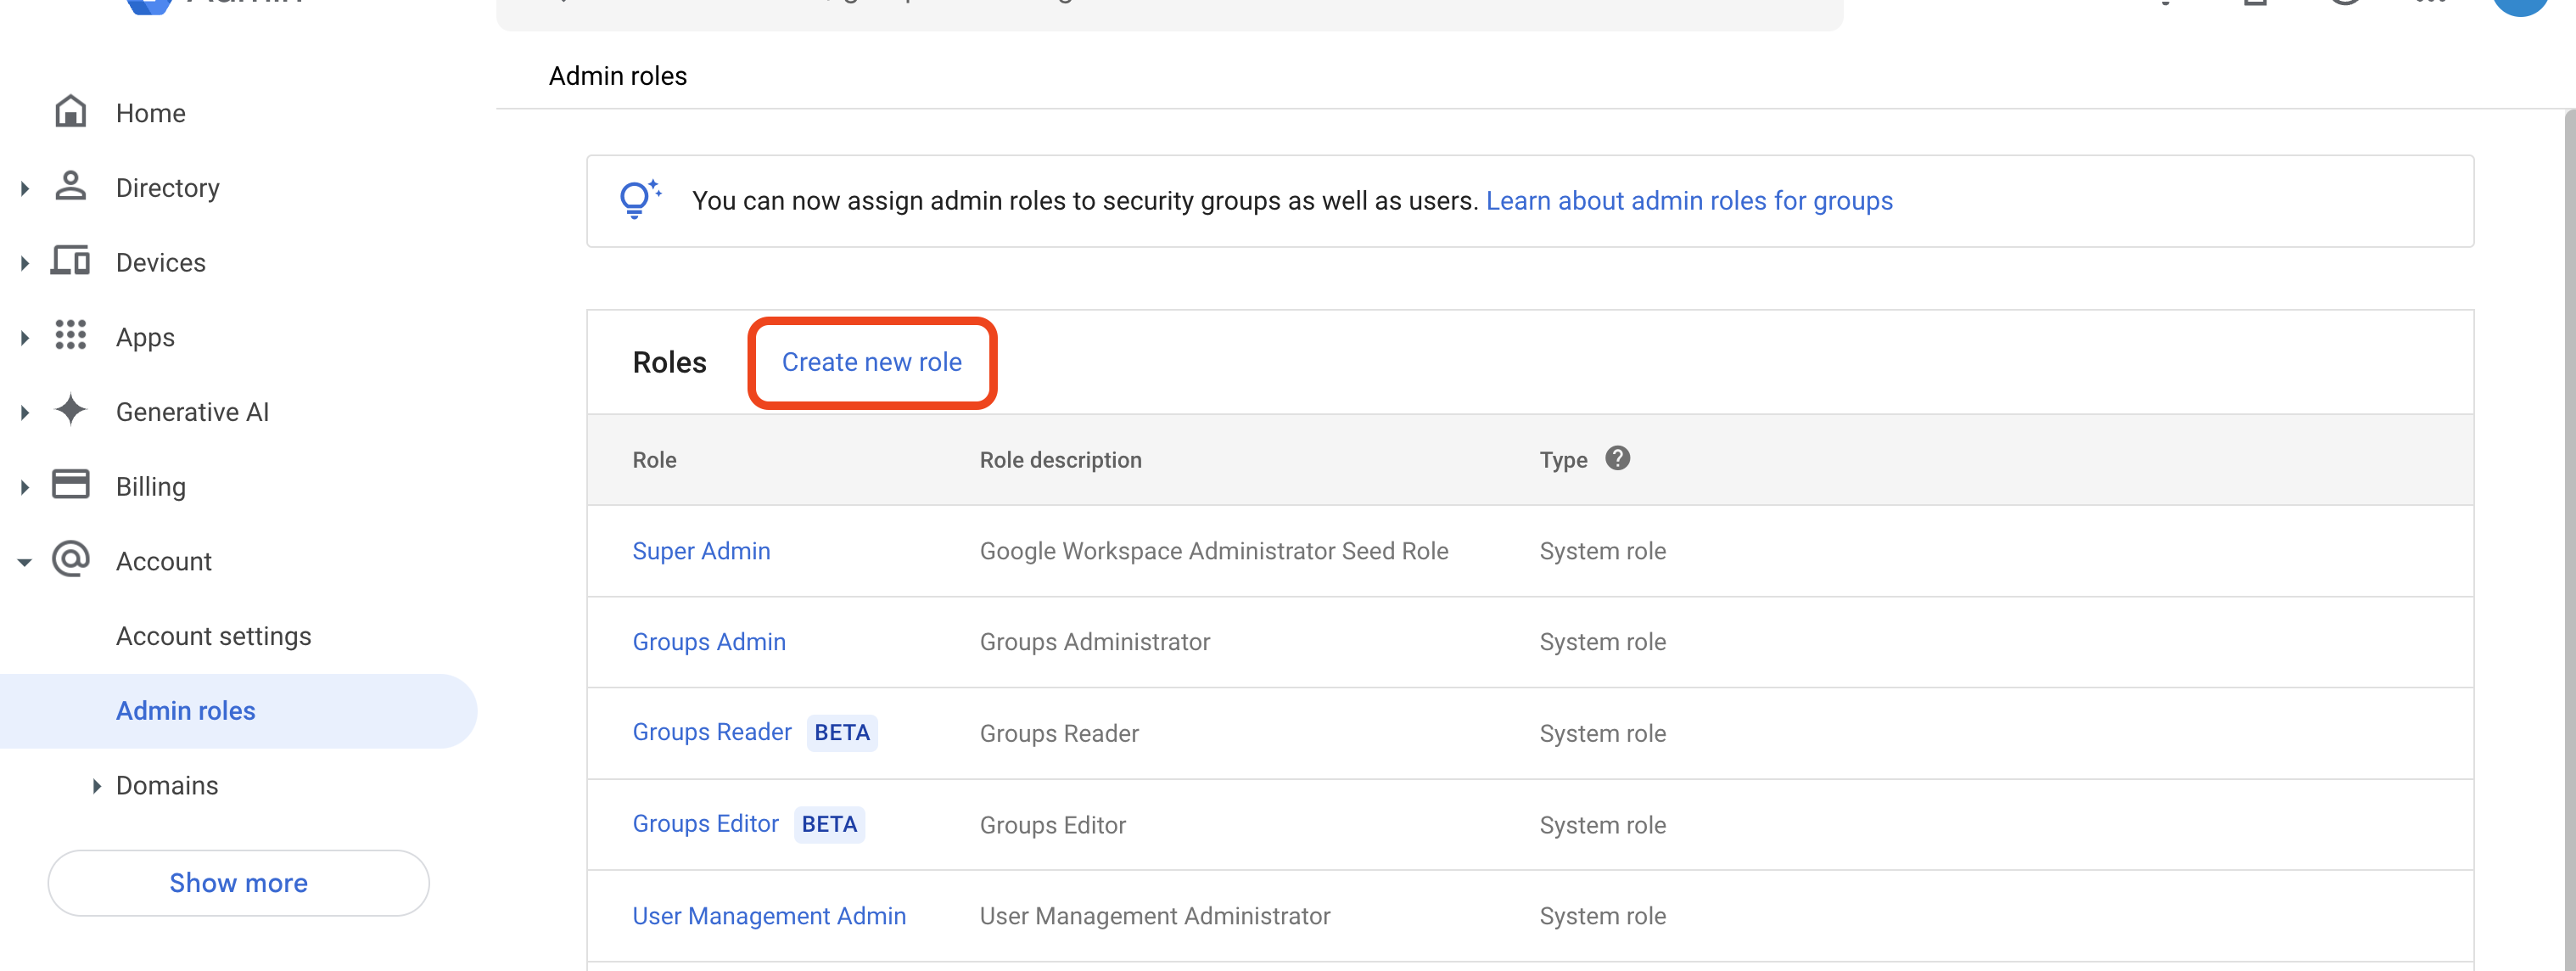Select the Generative AI sparkle icon
The image size is (2576, 971).
70,411
